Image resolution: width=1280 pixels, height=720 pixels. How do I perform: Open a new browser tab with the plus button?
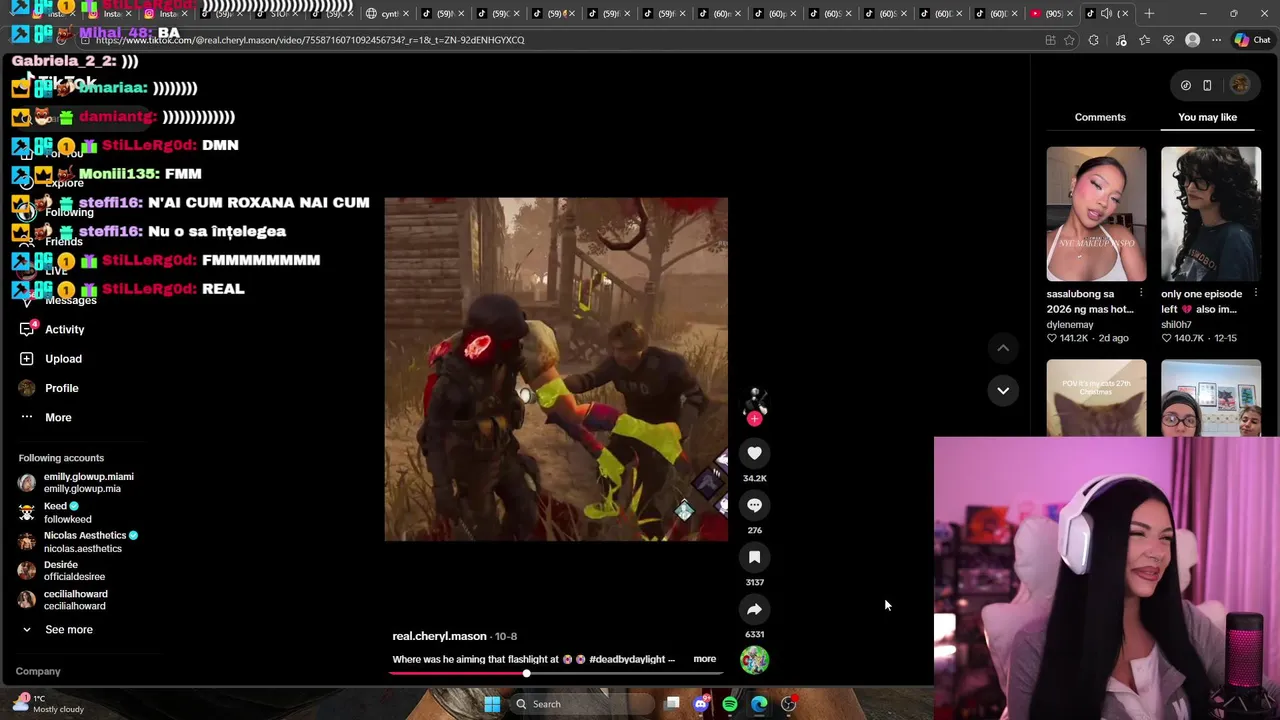1149,13
